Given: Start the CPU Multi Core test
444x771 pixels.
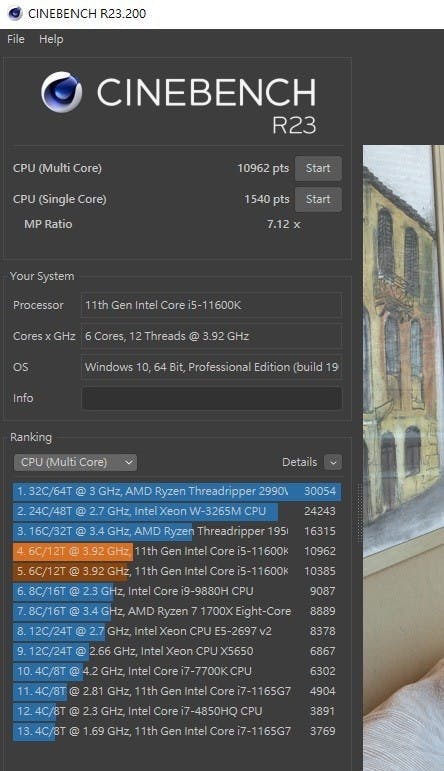Looking at the screenshot, I should pos(318,168).
